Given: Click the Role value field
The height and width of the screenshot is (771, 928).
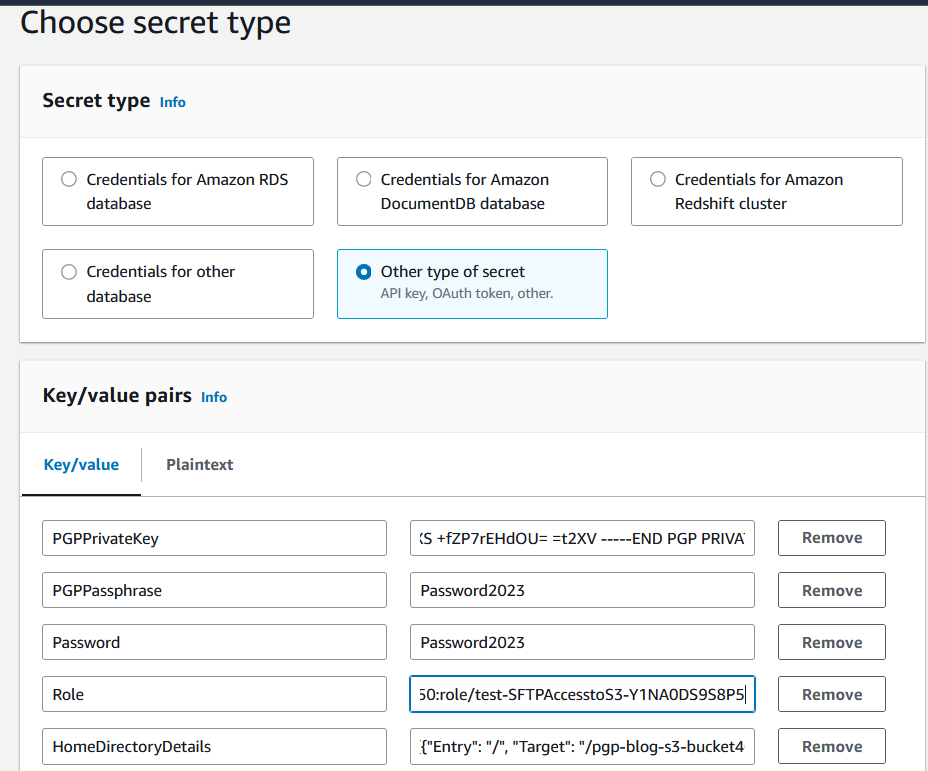Looking at the screenshot, I should tap(582, 694).
